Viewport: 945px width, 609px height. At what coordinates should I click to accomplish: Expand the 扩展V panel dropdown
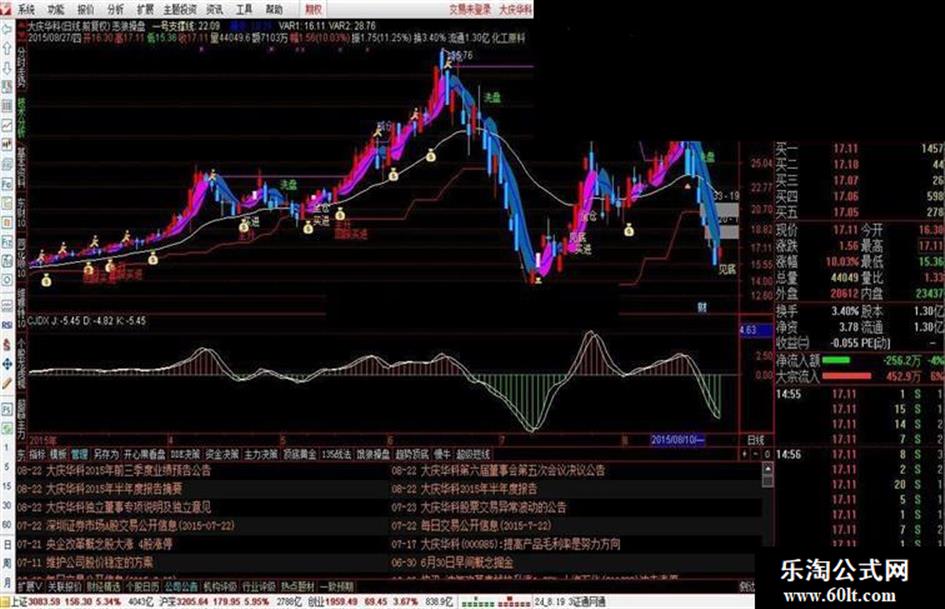tap(30, 586)
